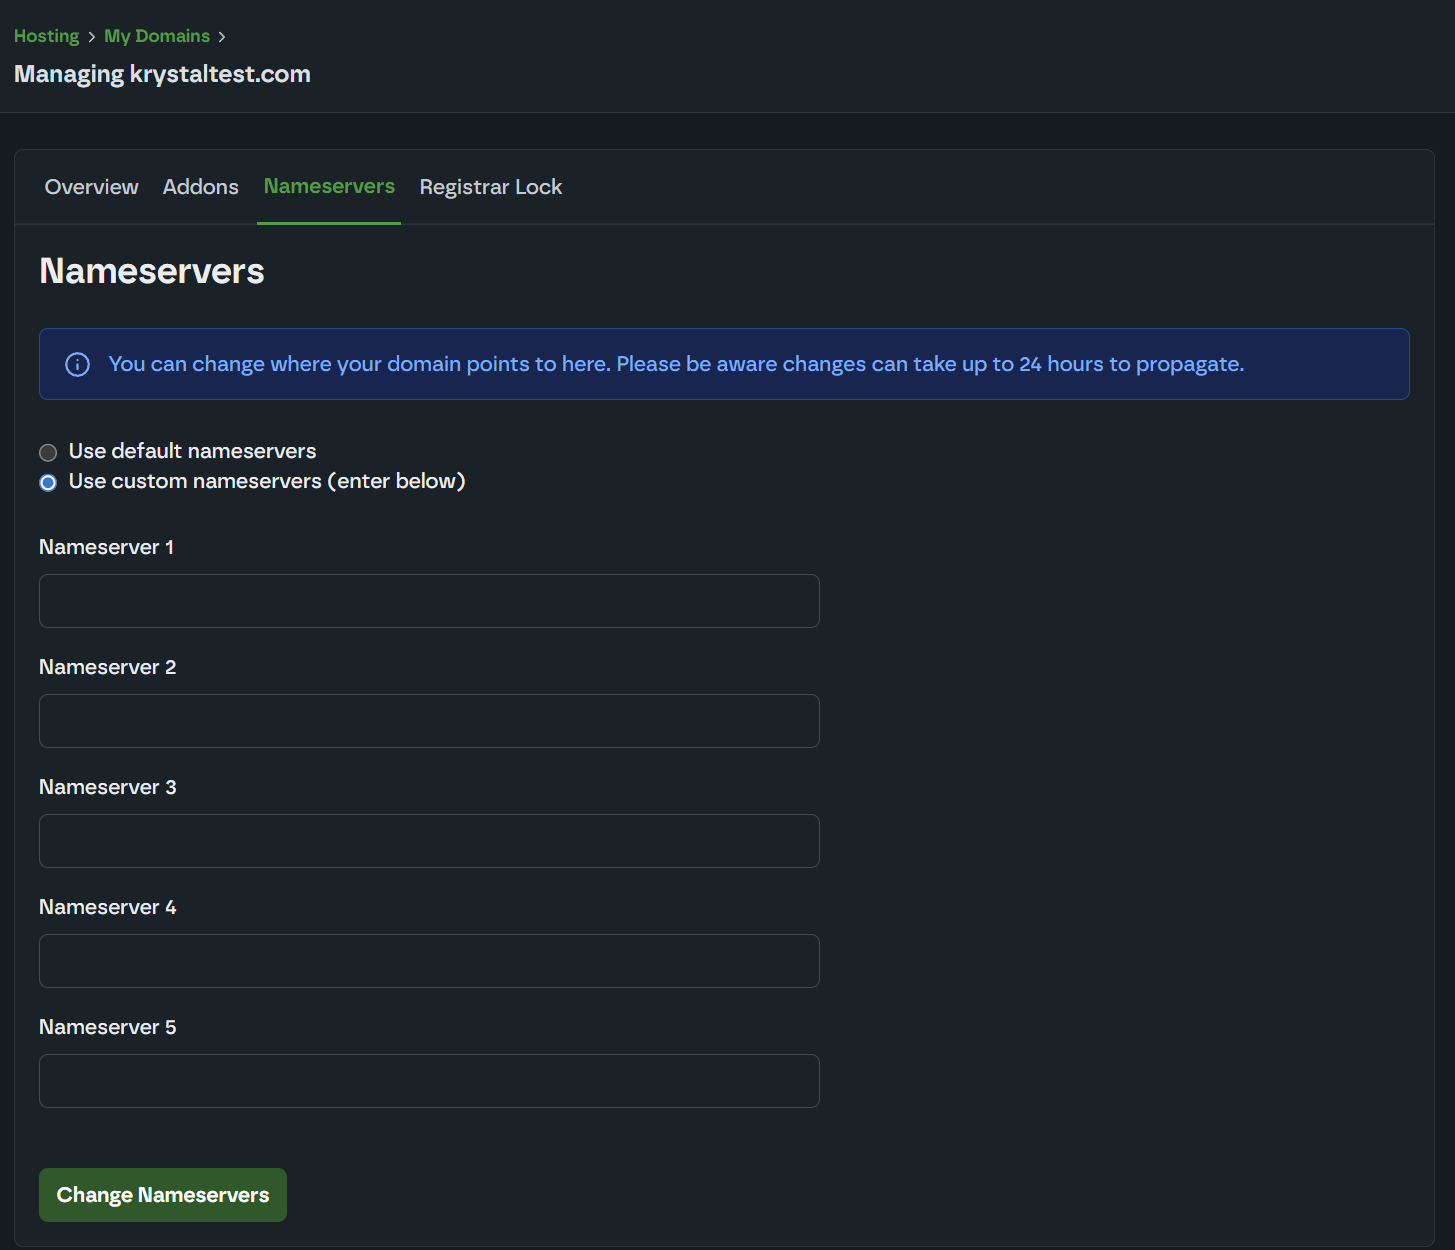Click the chevron after My Domains
Screen dimensions: 1455x1250
tap(222, 37)
